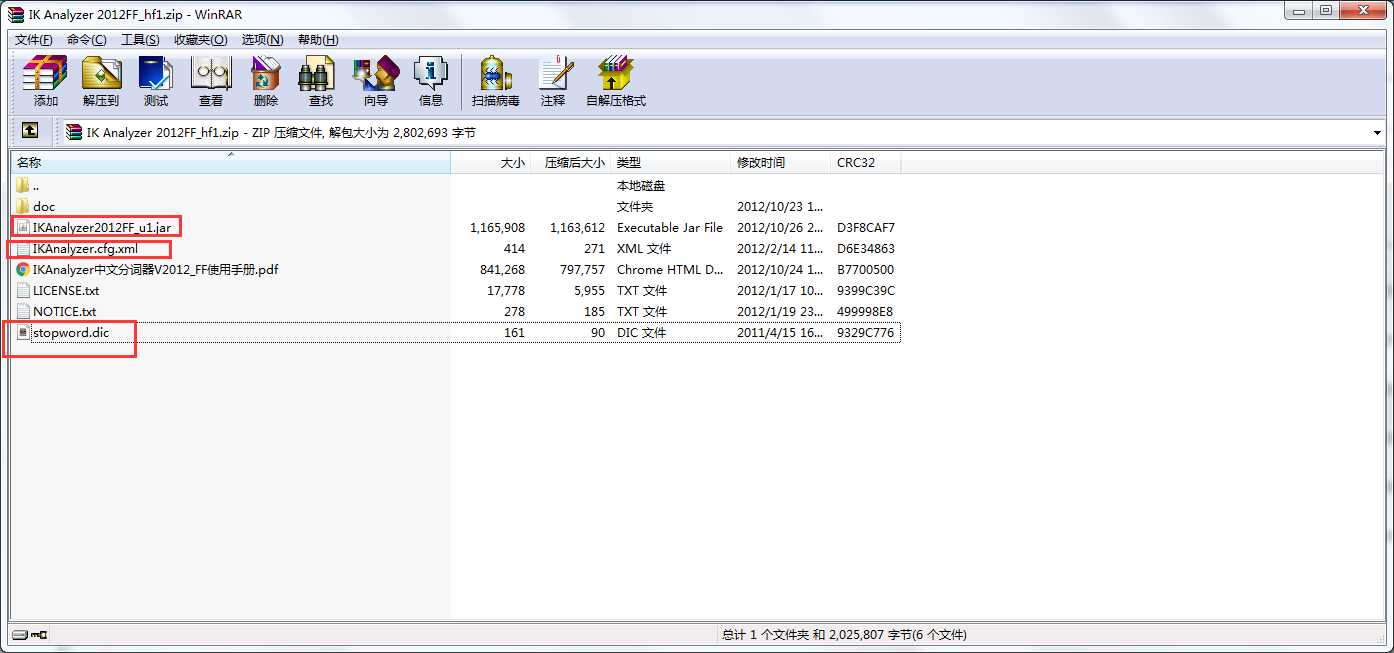
Task: Click the up-one-level folder button
Action: point(30,131)
